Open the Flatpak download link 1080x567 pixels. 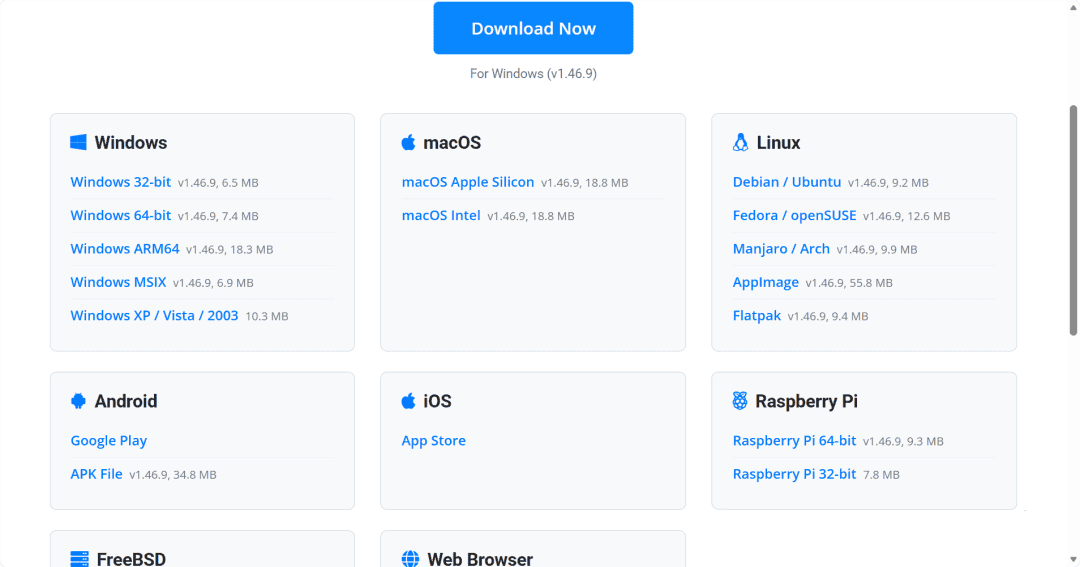click(756, 316)
